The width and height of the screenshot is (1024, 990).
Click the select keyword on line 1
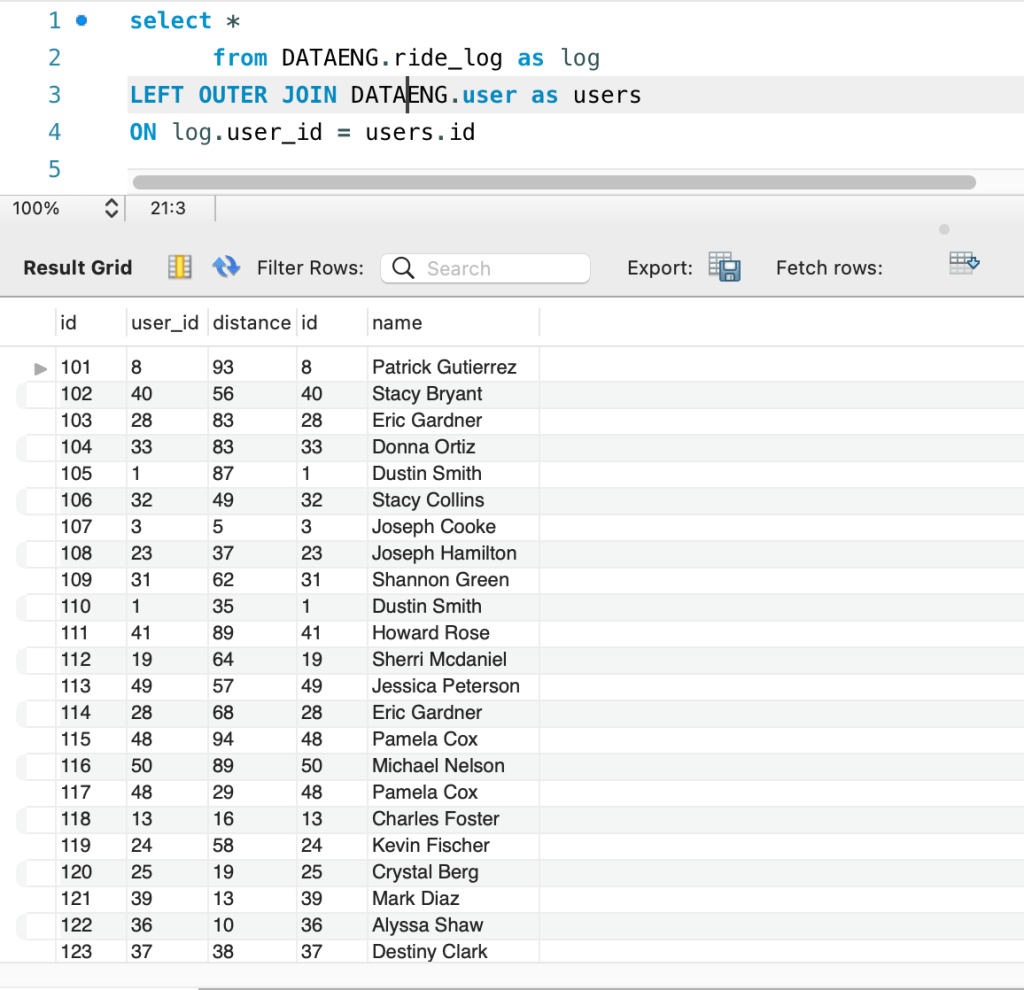coord(170,21)
